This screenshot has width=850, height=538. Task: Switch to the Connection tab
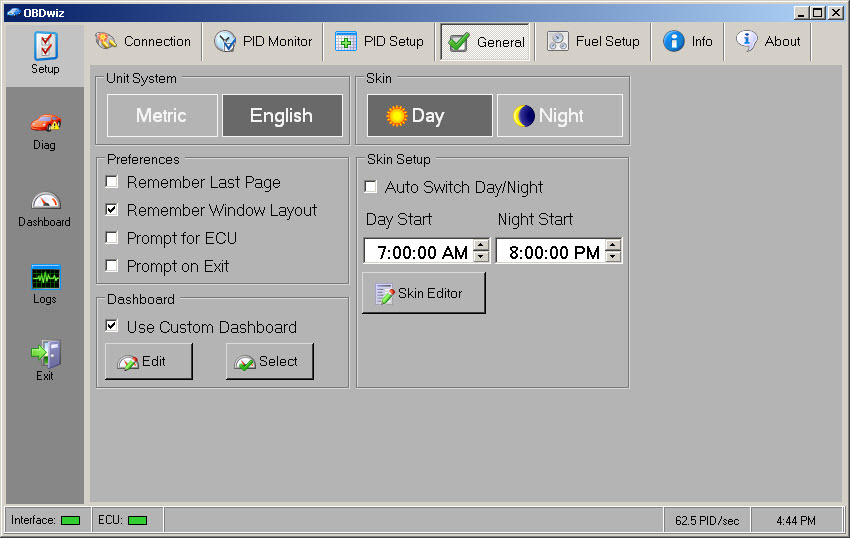tap(143, 42)
